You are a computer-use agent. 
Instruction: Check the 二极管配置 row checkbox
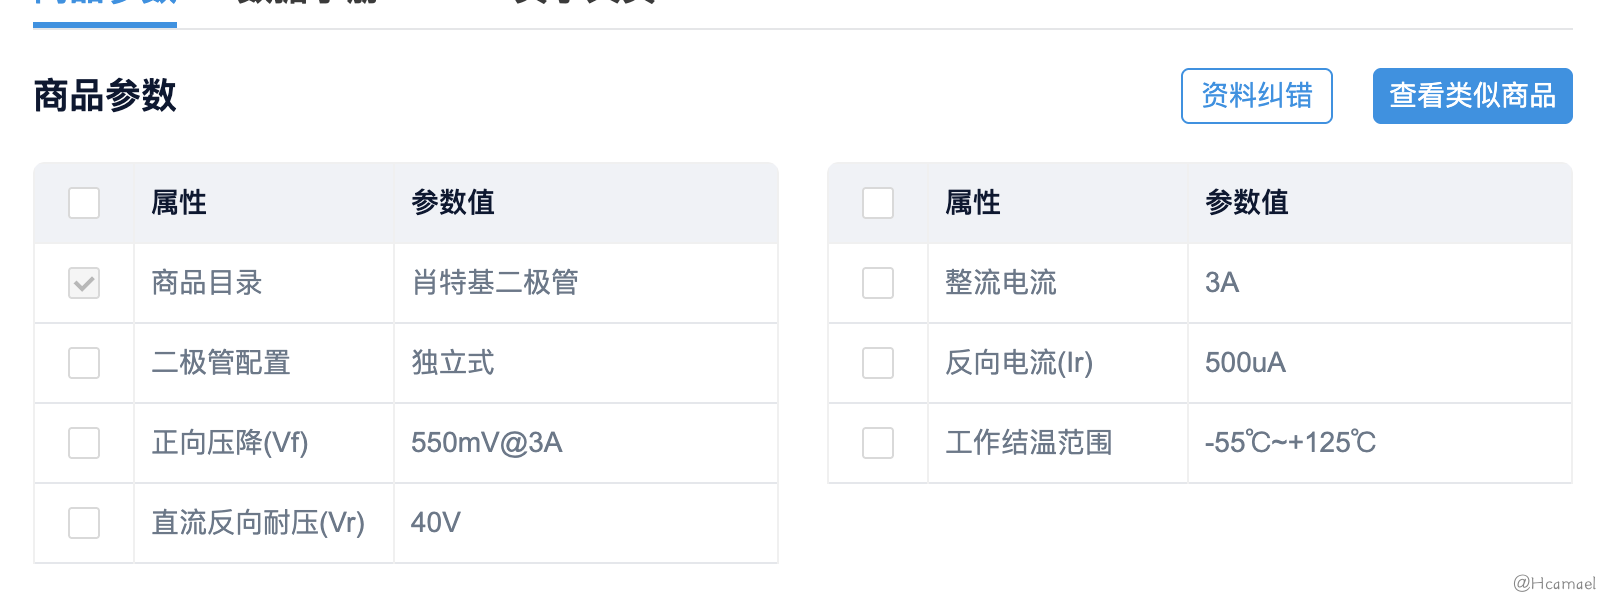click(x=84, y=363)
